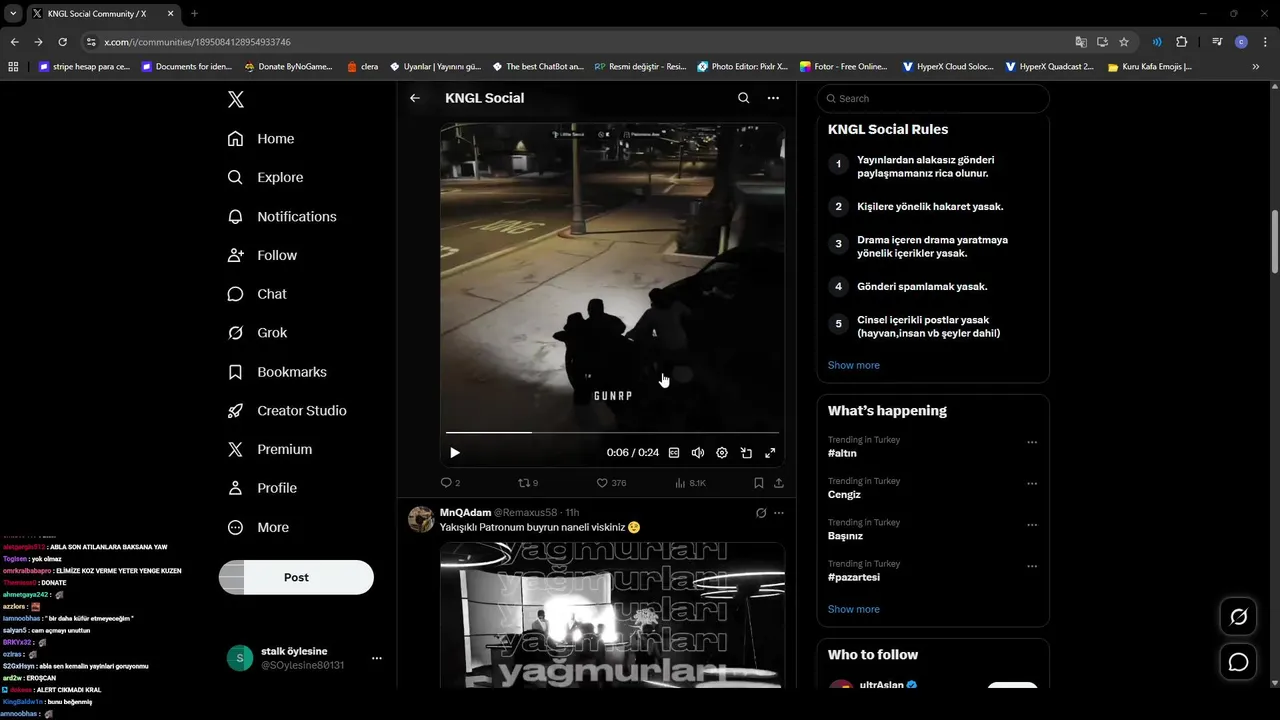This screenshot has width=1280, height=720.
Task: Open options for #pazartesi trend
Action: (x=1032, y=566)
